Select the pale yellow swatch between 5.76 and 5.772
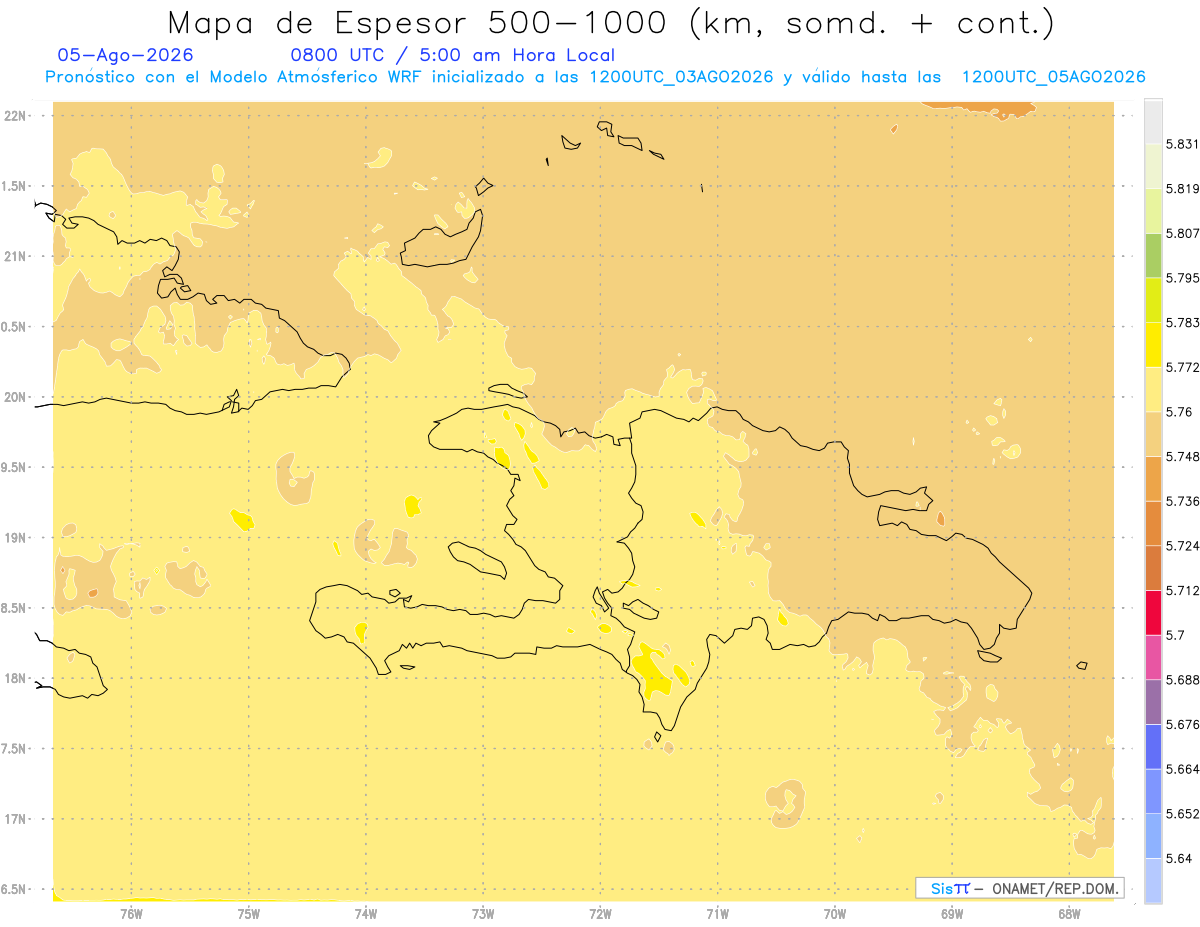1200x927 pixels. (1153, 389)
